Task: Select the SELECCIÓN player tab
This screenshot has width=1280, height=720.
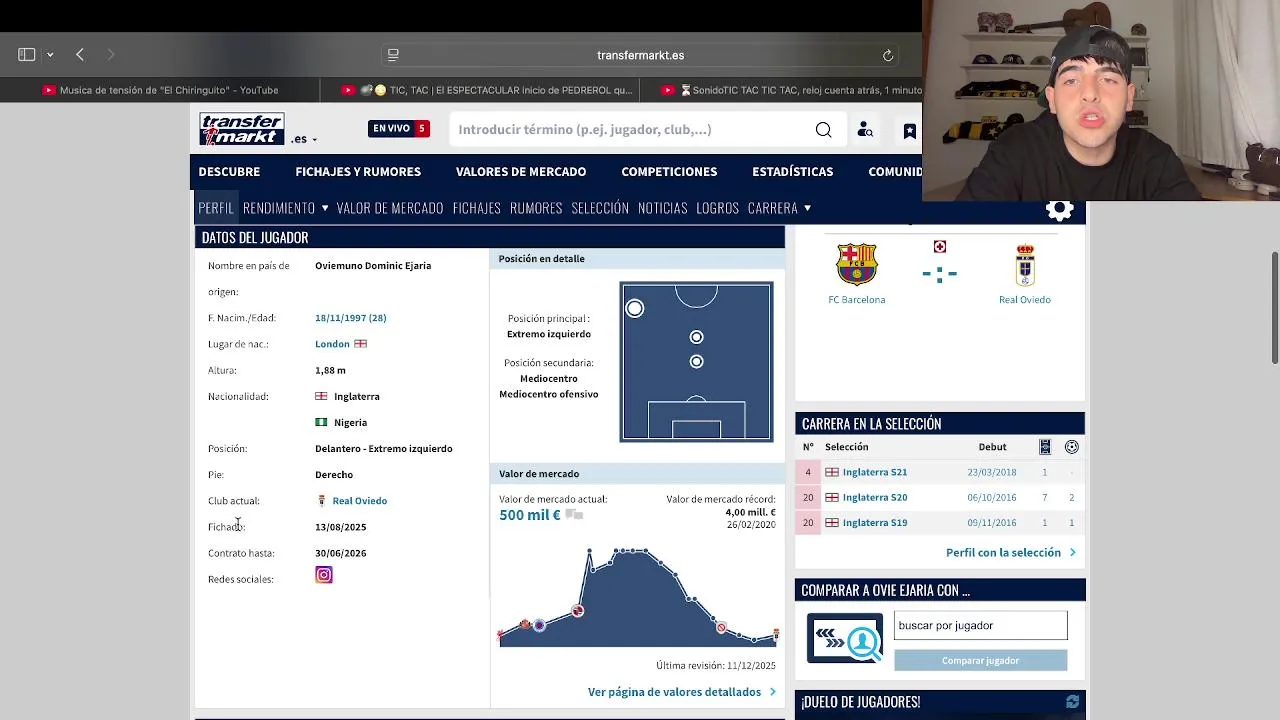Action: [600, 208]
